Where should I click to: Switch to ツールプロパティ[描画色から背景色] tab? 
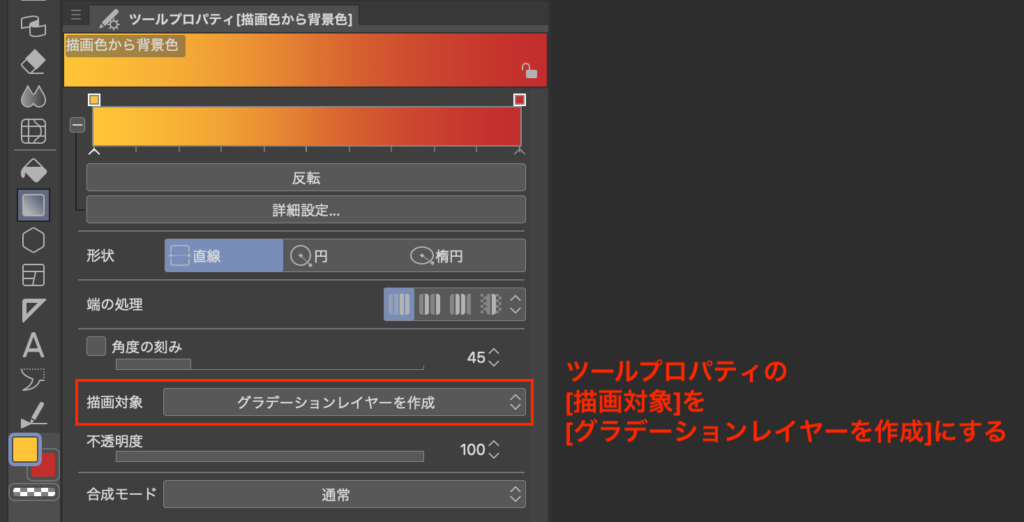[x=225, y=19]
